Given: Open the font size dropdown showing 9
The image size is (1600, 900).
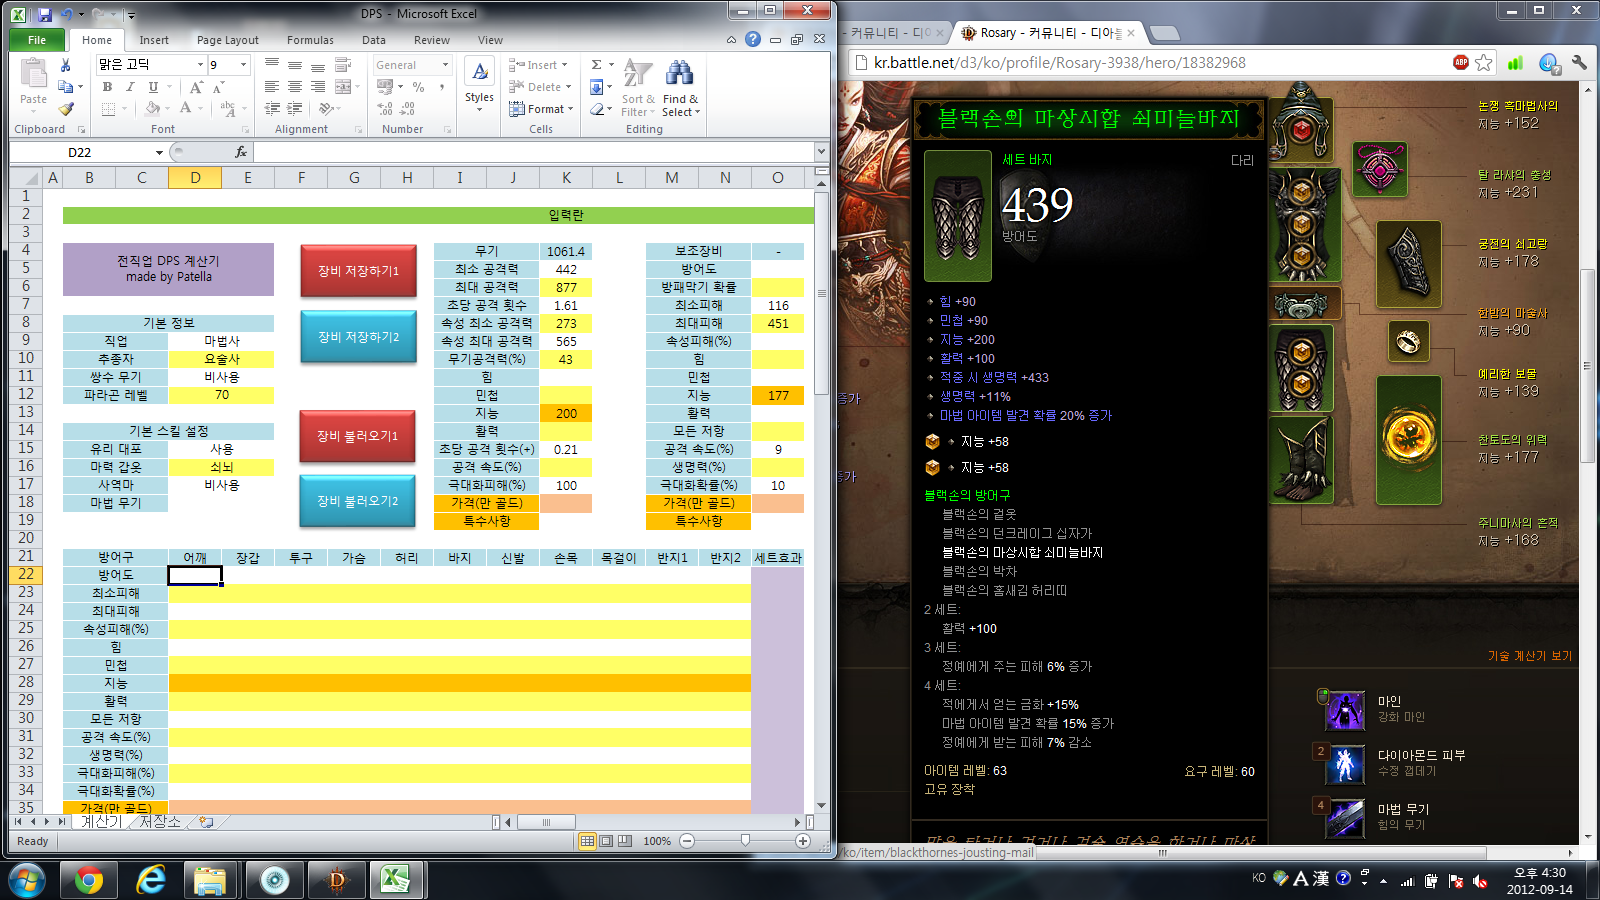Looking at the screenshot, I should pos(243,65).
